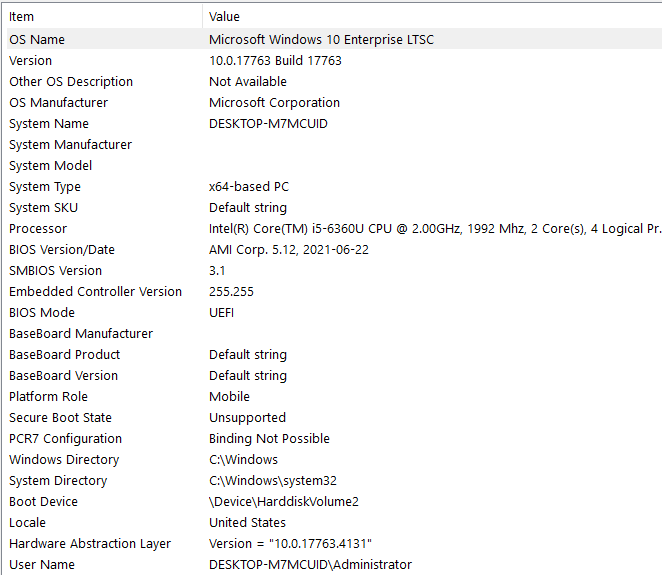
Task: Highlight the System Model row
Action: click(x=50, y=166)
